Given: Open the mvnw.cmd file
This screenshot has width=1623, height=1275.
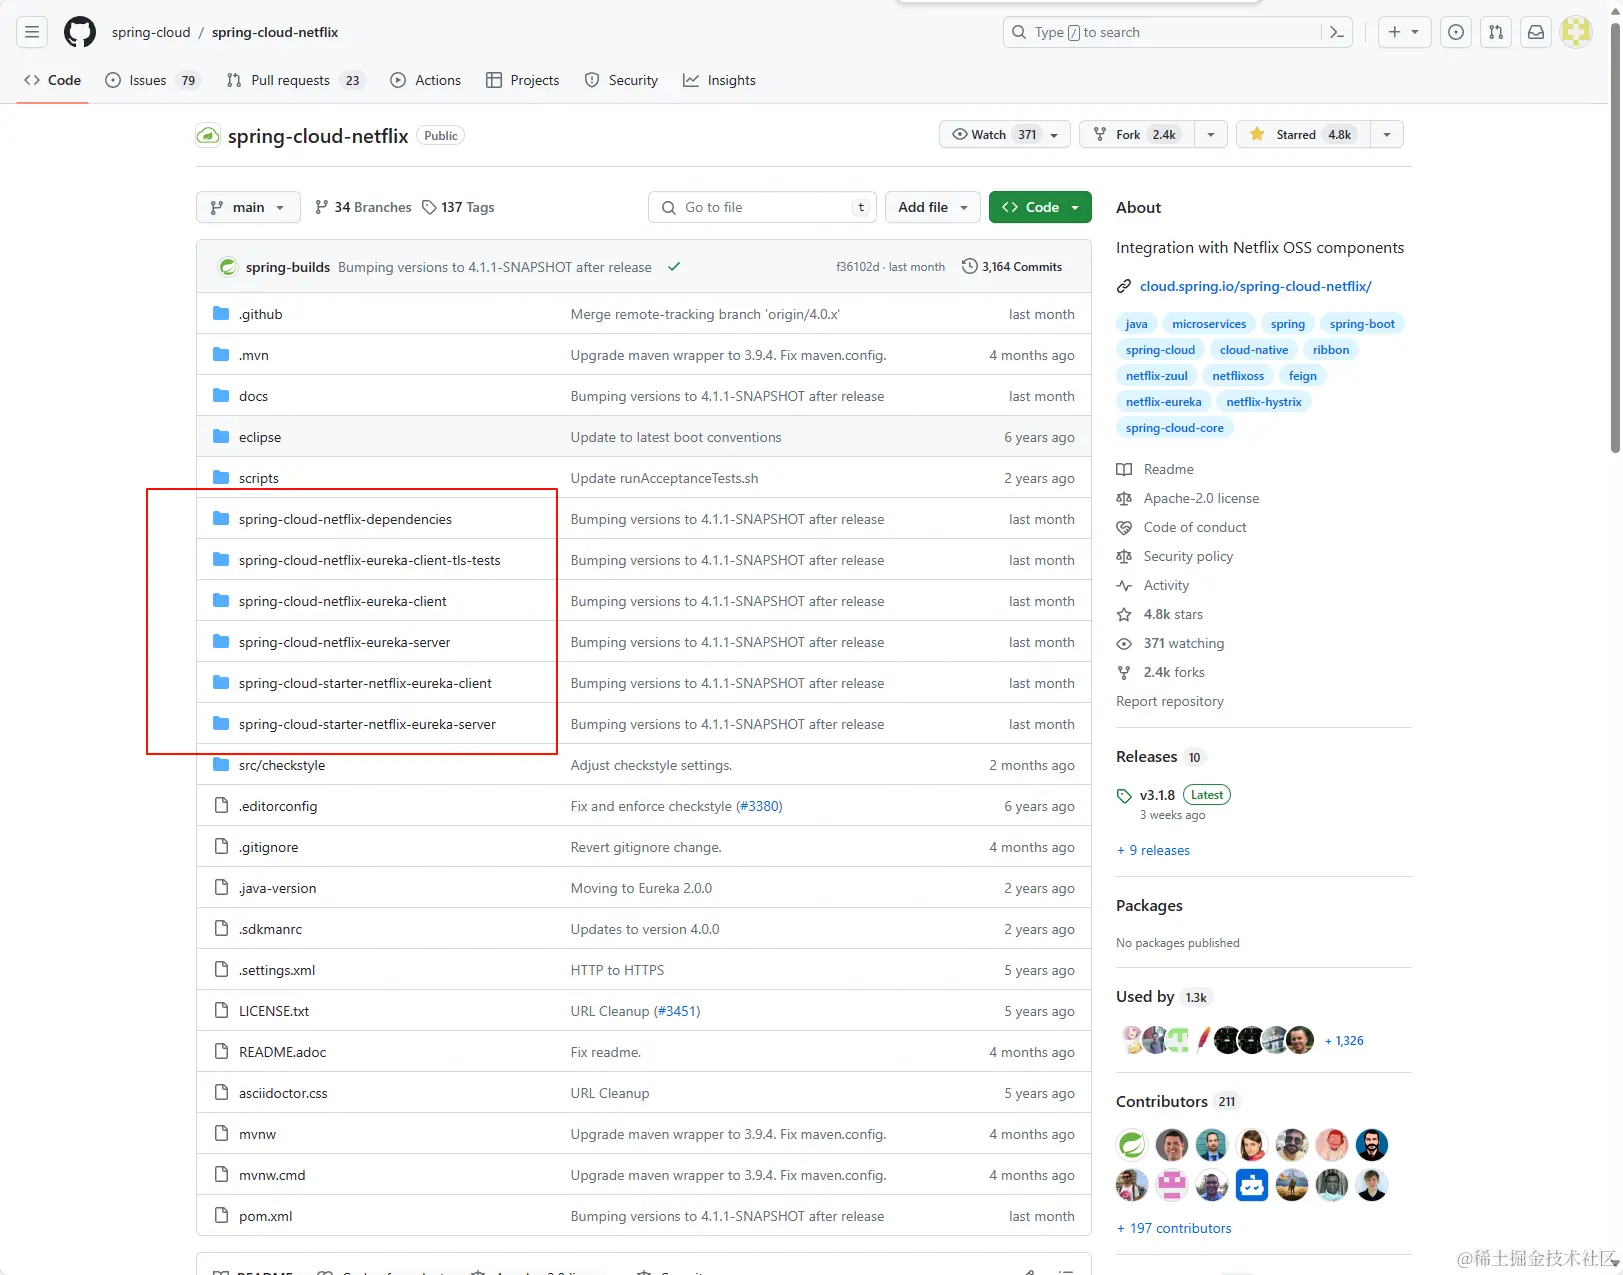Looking at the screenshot, I should pos(272,1175).
